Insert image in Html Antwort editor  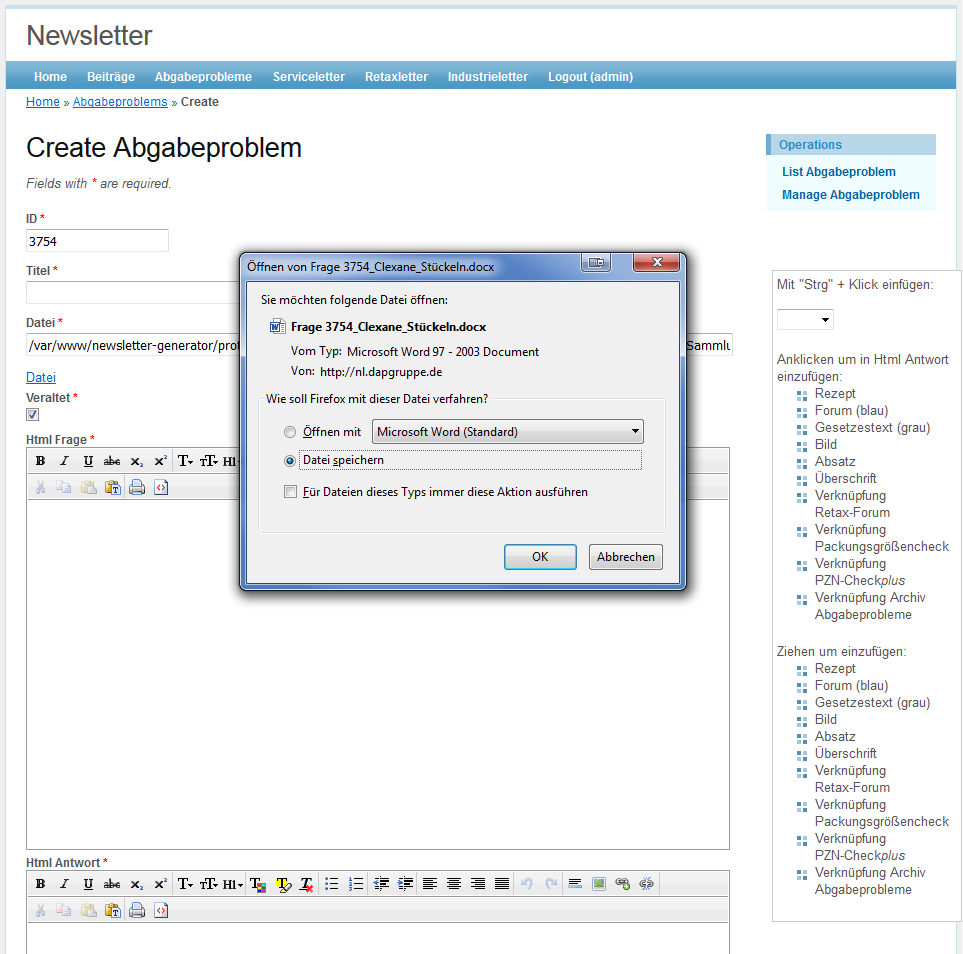(599, 884)
